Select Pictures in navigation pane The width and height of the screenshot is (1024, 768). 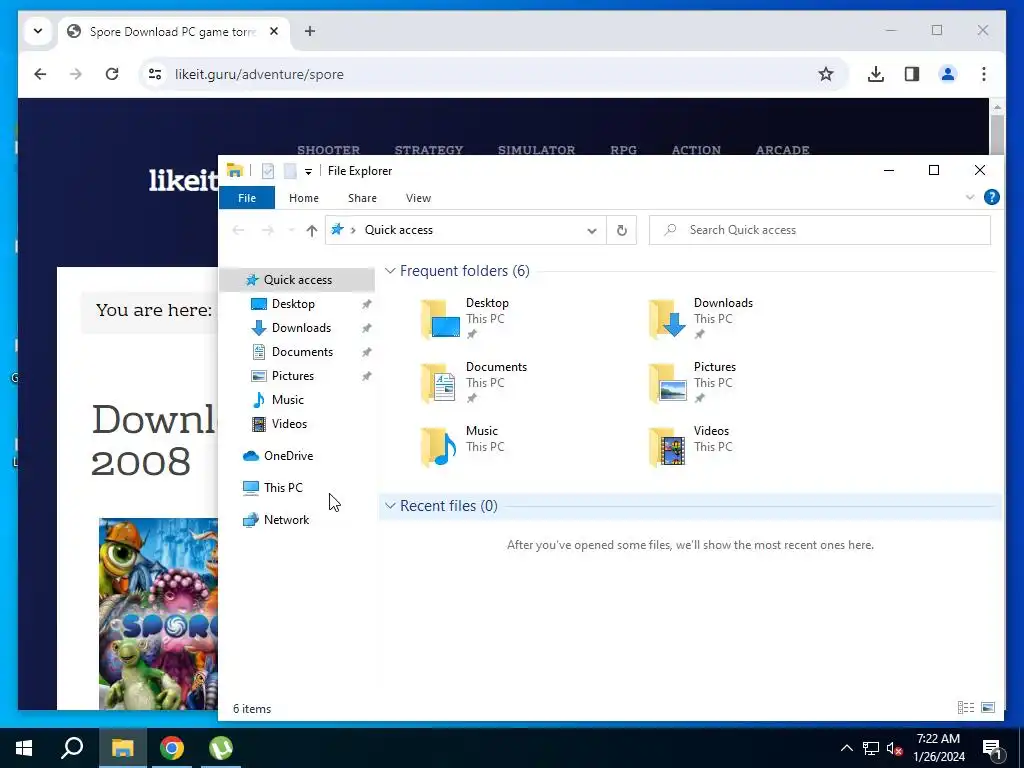point(293,376)
